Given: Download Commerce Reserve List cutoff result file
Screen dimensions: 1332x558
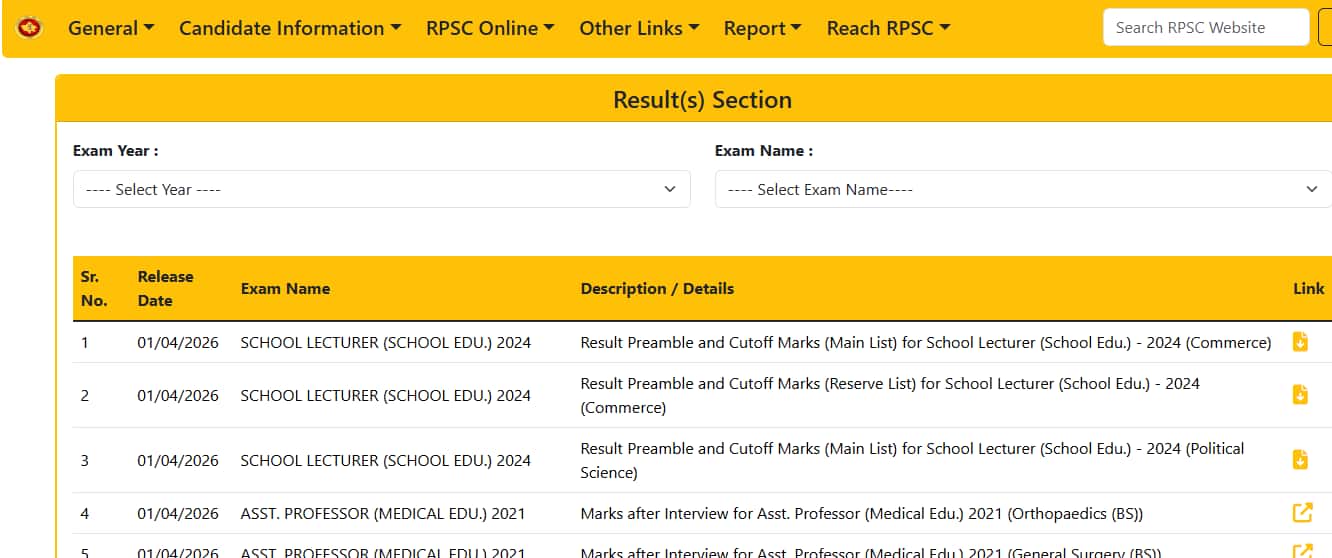Looking at the screenshot, I should point(1300,395).
